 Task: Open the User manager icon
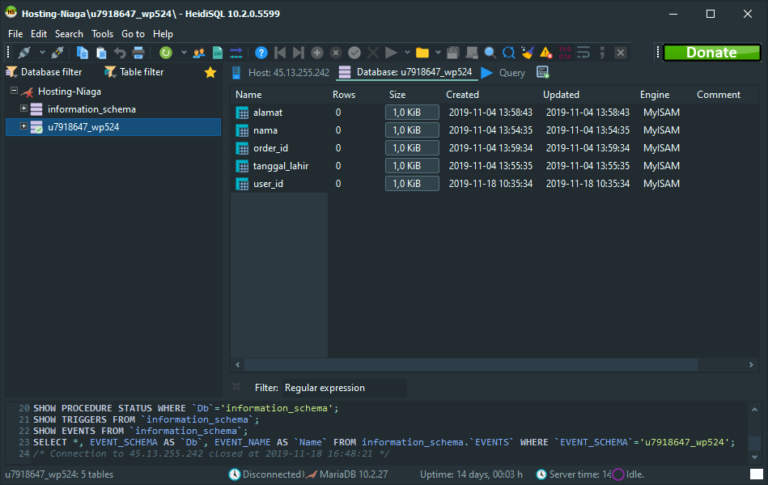[199, 52]
